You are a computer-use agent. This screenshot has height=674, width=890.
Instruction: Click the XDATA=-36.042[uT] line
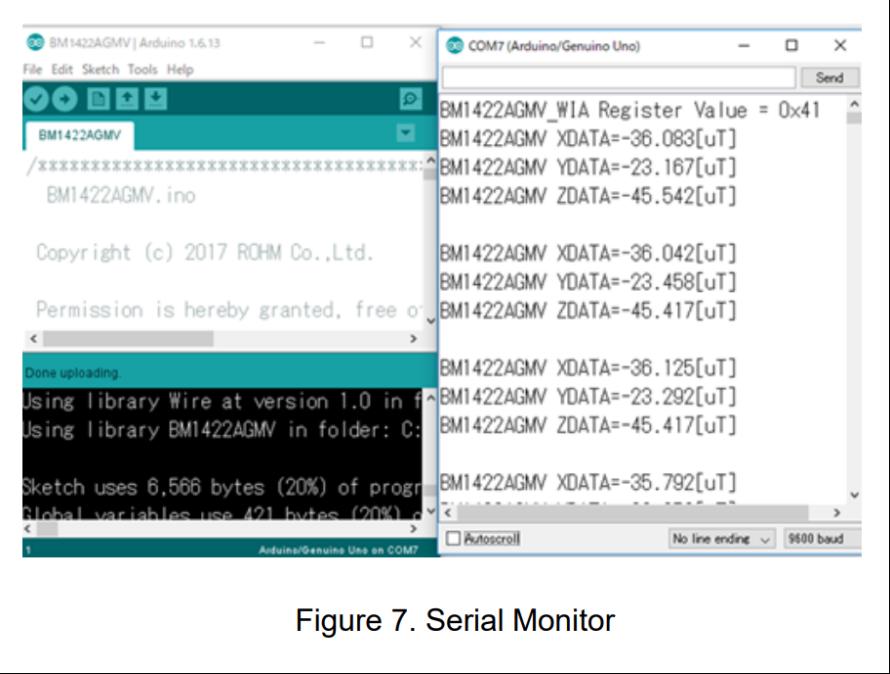(x=588, y=253)
